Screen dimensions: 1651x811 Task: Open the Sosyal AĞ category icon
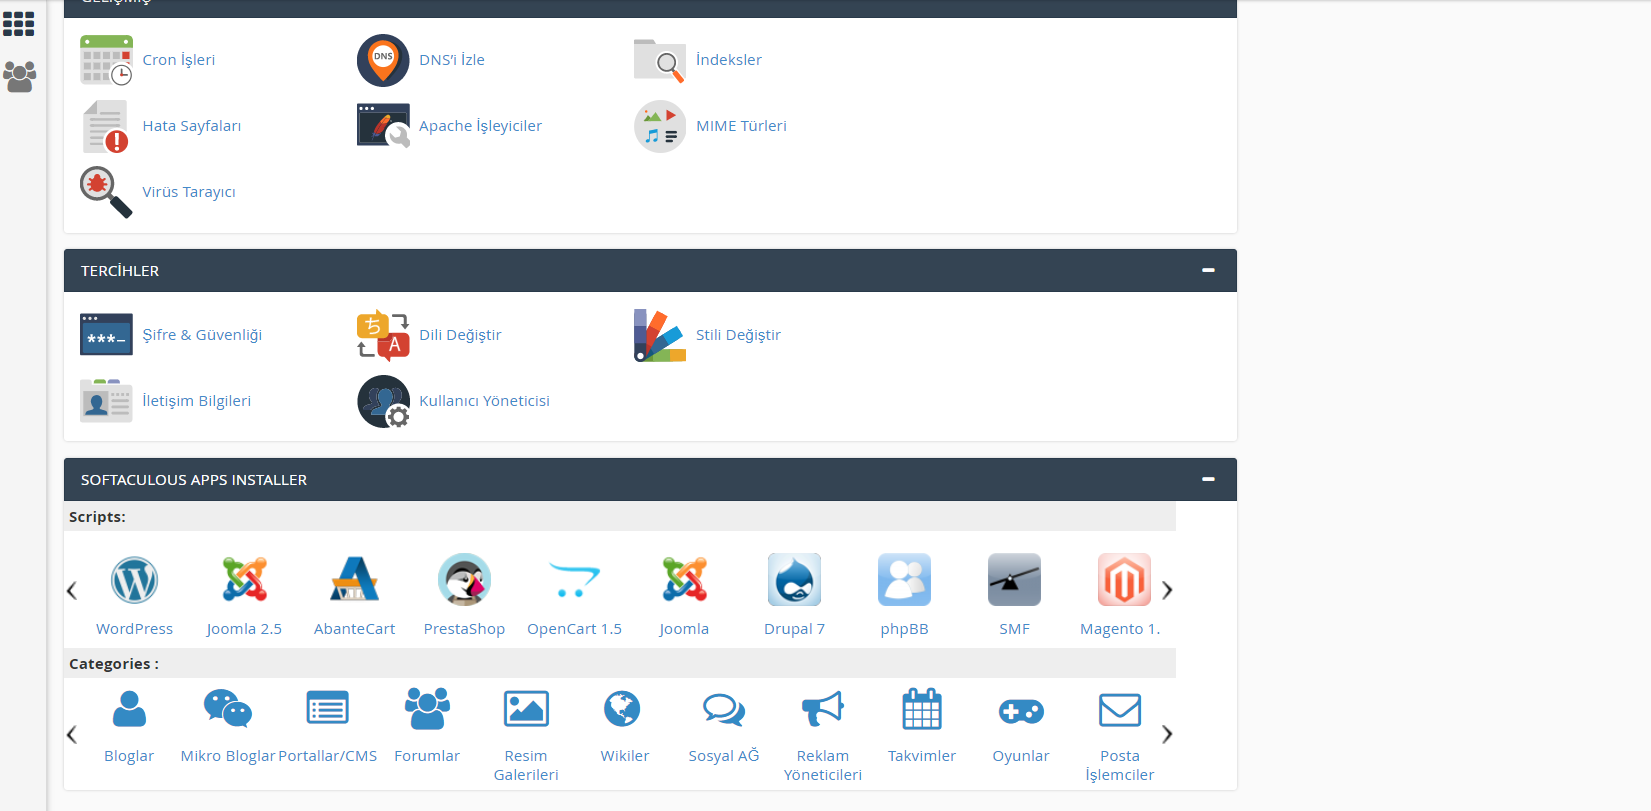coord(724,709)
